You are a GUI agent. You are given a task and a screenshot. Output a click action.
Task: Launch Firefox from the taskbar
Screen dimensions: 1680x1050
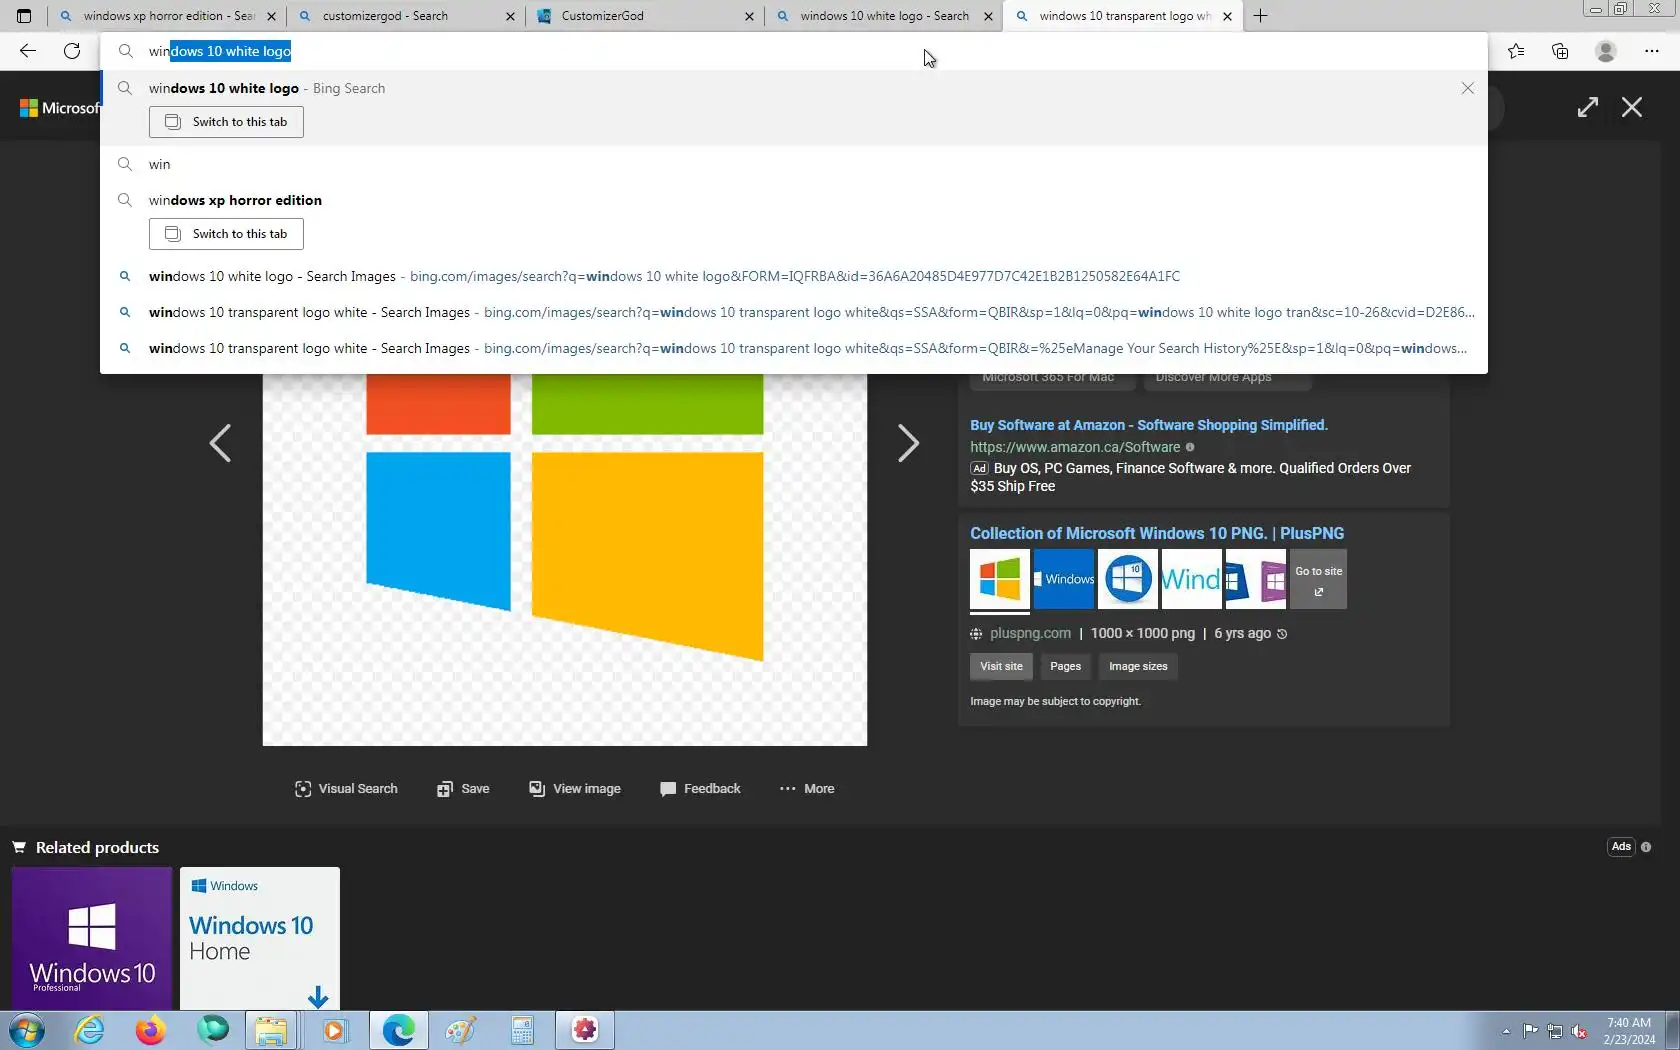tap(151, 1030)
